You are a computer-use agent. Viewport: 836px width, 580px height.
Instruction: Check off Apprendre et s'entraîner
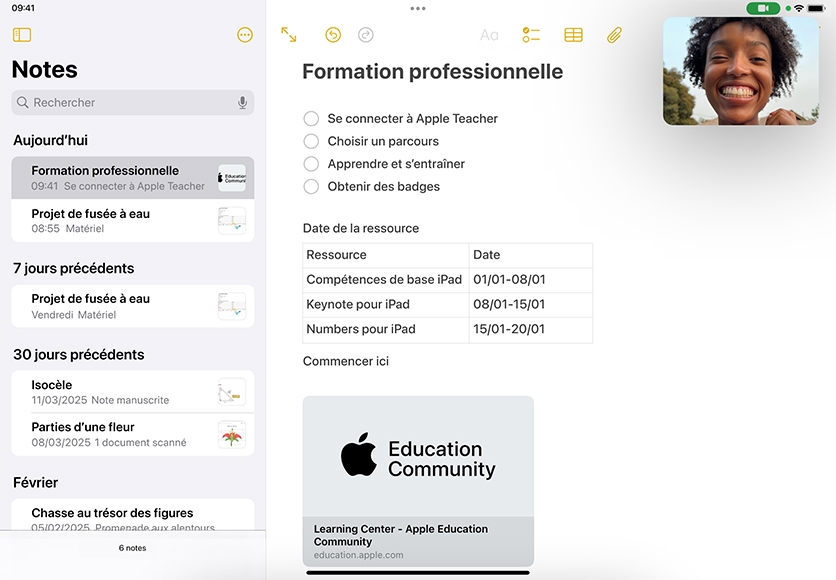click(311, 164)
